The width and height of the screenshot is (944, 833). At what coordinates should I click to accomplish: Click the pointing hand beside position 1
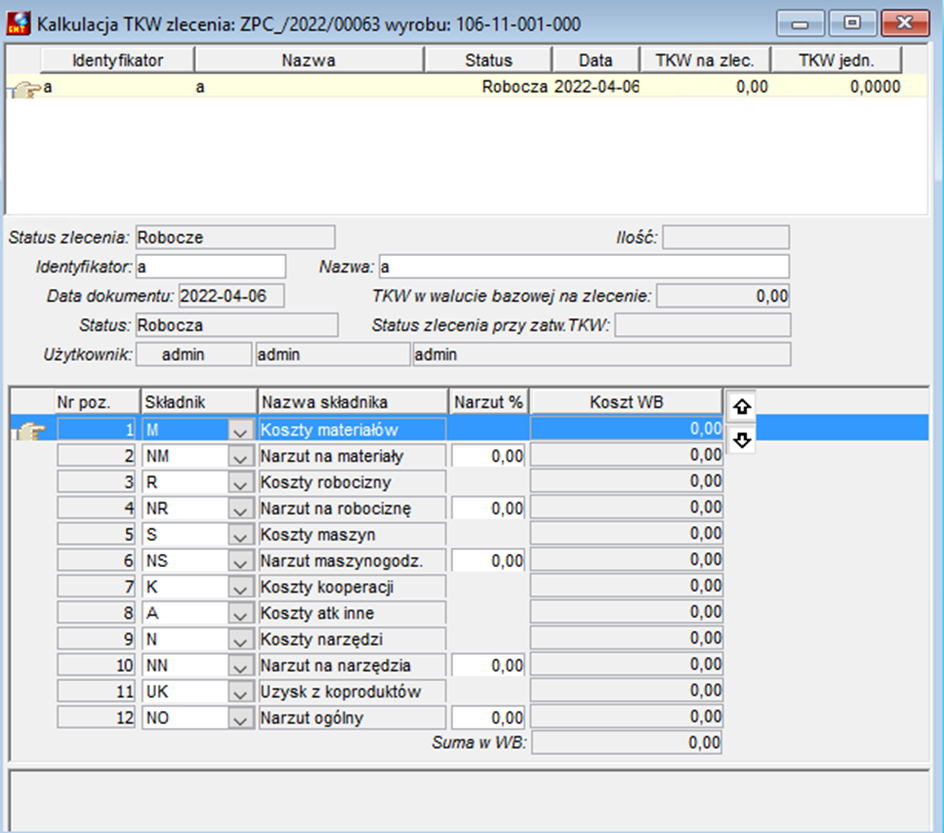click(x=29, y=431)
